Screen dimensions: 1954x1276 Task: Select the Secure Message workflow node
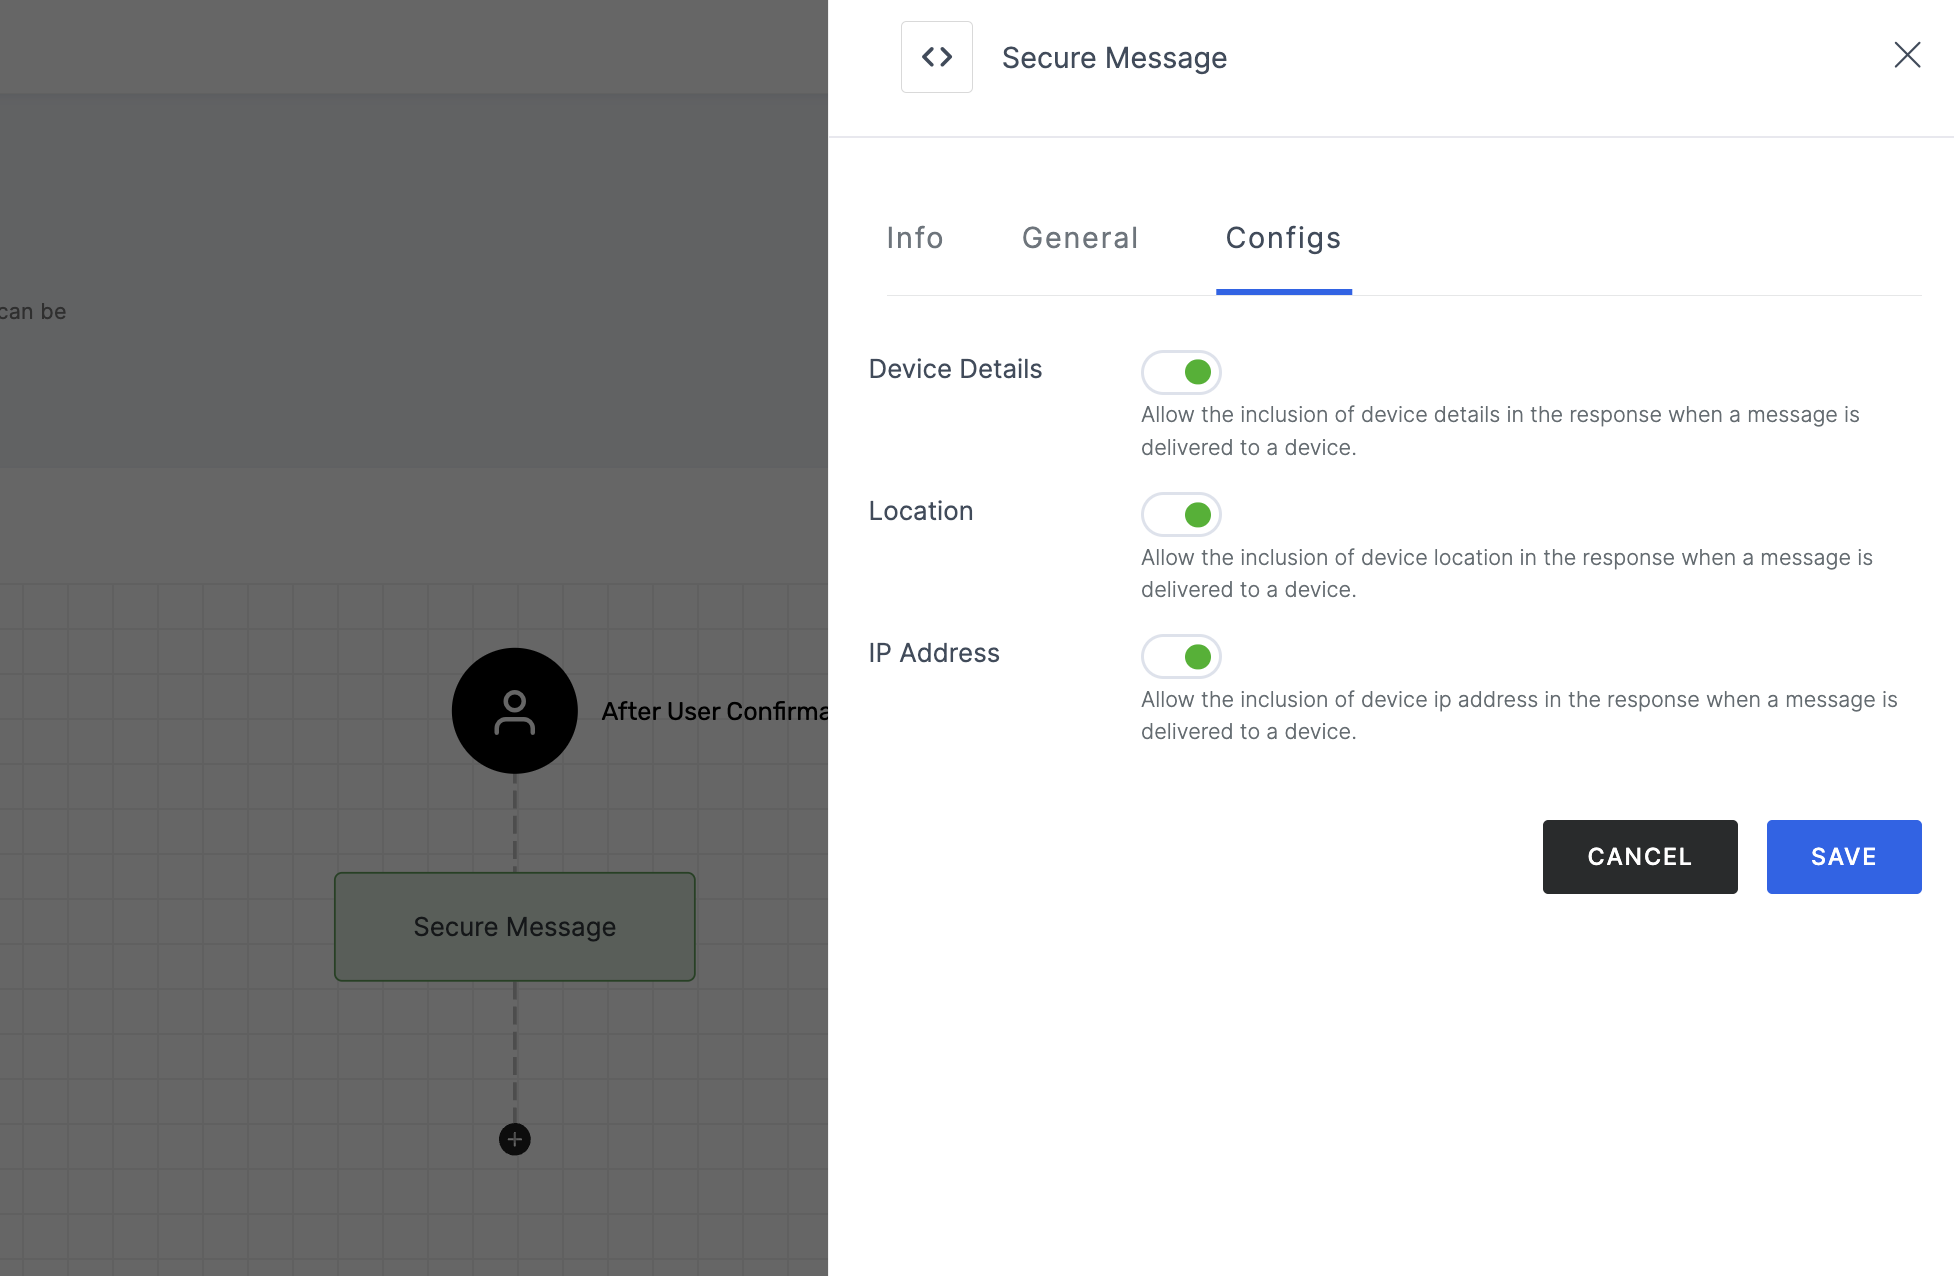(515, 927)
